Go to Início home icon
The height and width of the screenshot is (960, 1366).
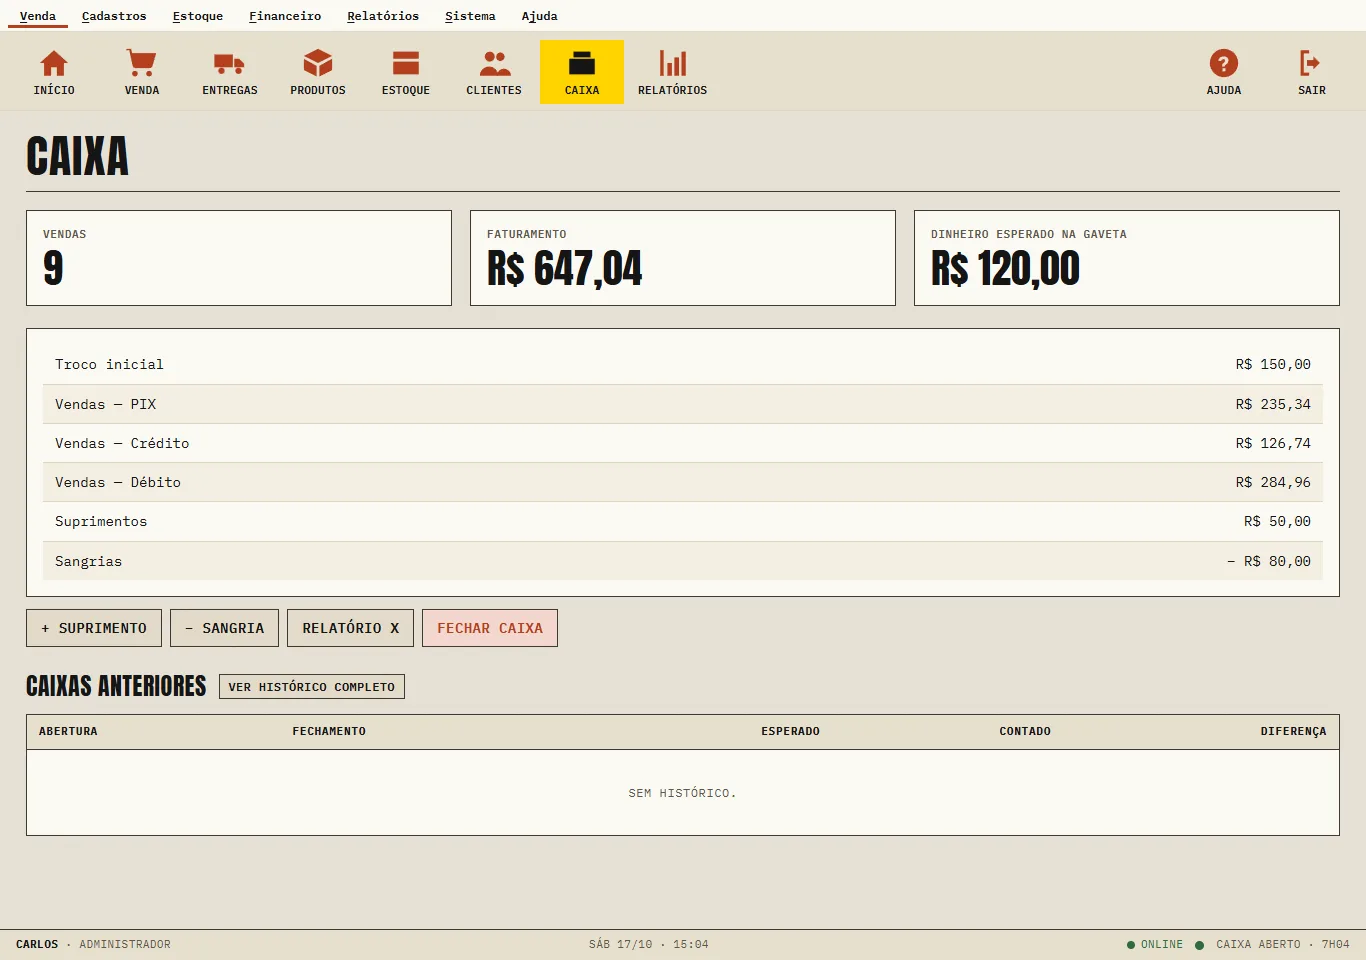pyautogui.click(x=54, y=72)
